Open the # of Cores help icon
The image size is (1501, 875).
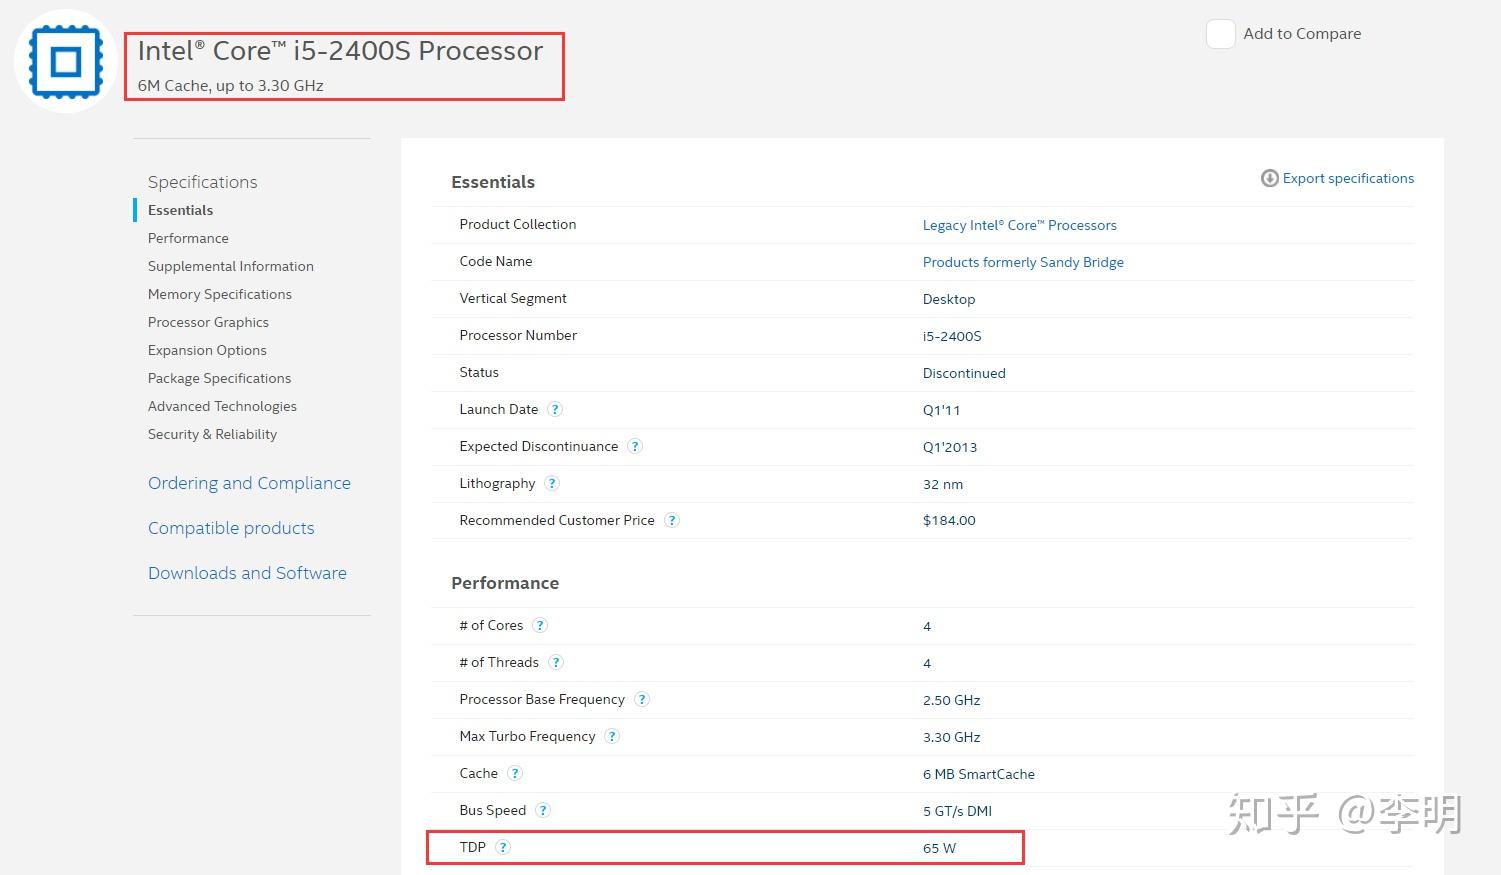pyautogui.click(x=540, y=625)
